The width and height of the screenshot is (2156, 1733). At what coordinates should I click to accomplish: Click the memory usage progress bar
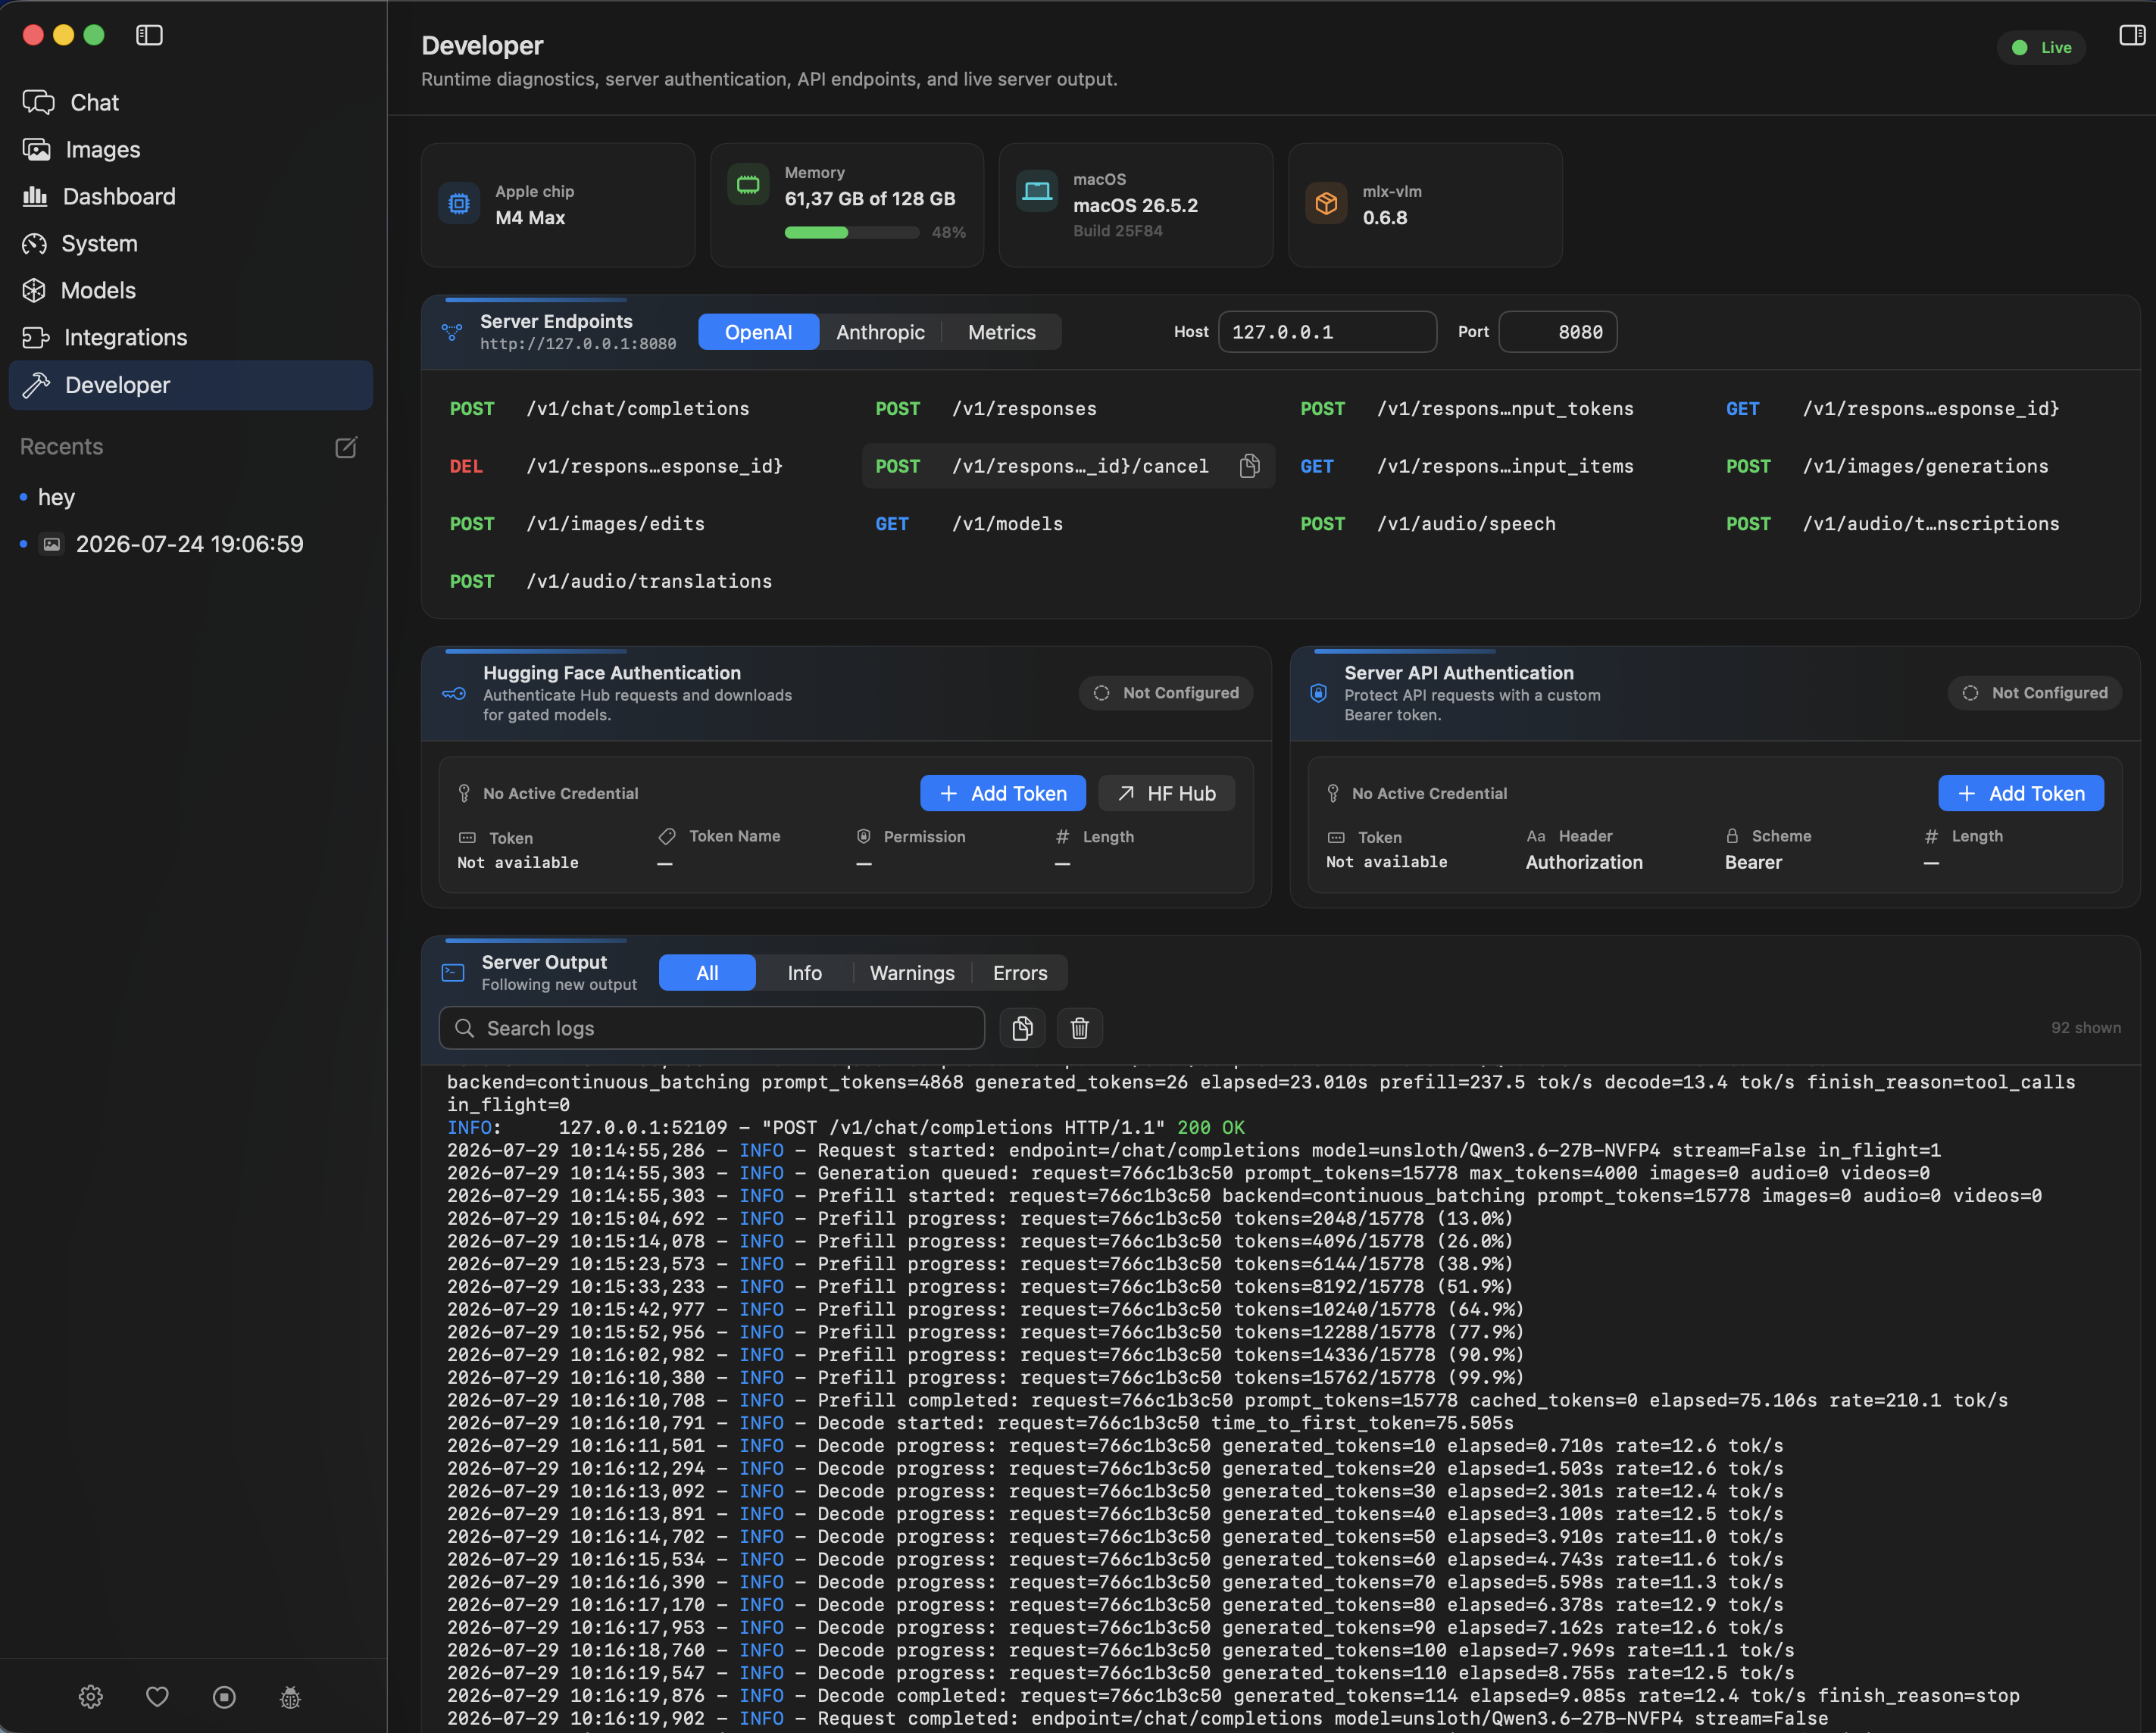click(851, 232)
